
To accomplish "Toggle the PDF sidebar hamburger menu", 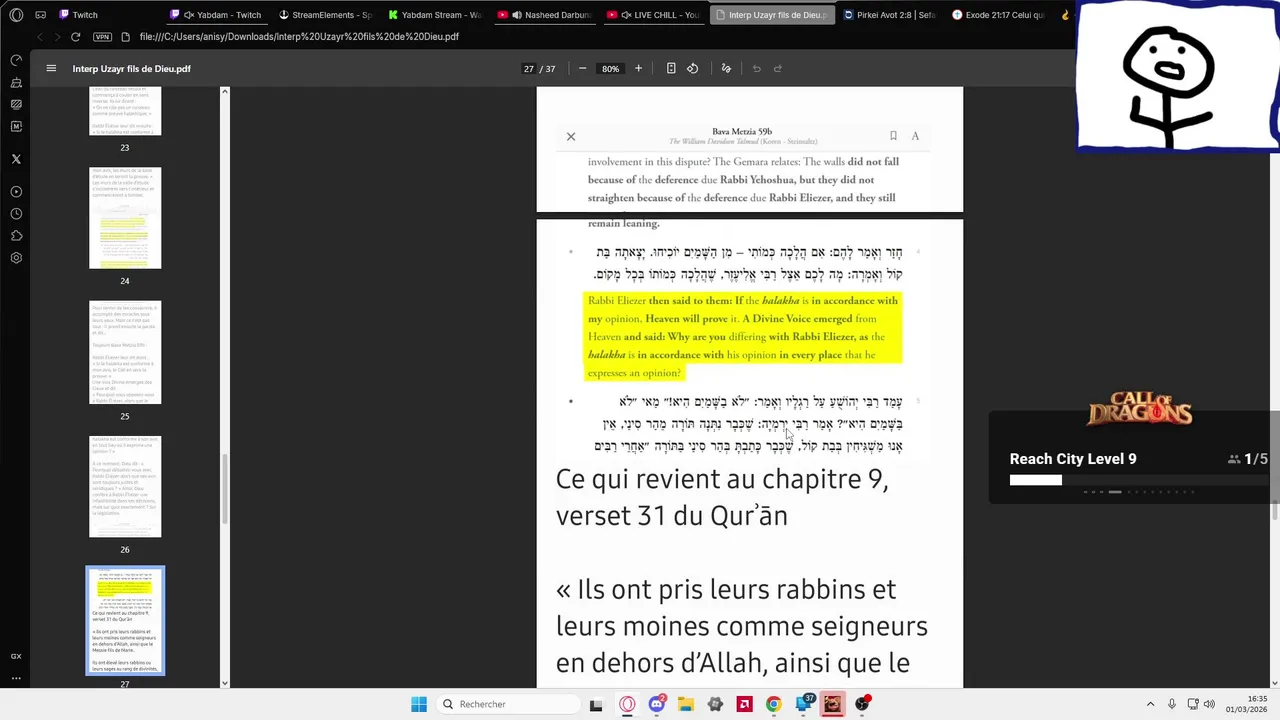I will point(51,68).
